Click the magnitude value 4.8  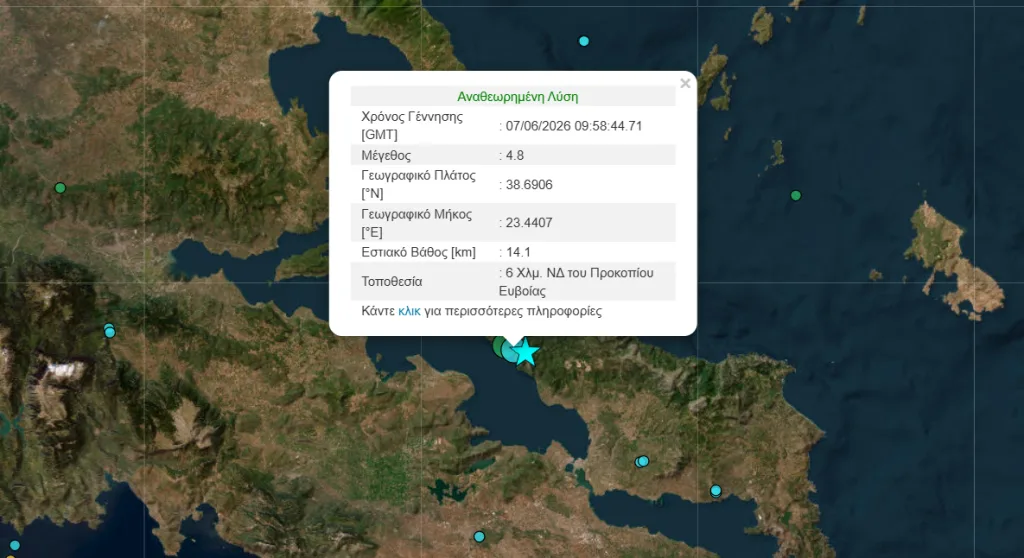(515, 156)
